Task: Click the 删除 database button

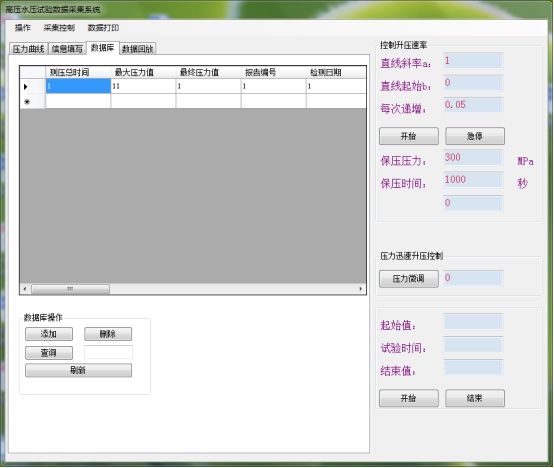Action: coord(108,334)
